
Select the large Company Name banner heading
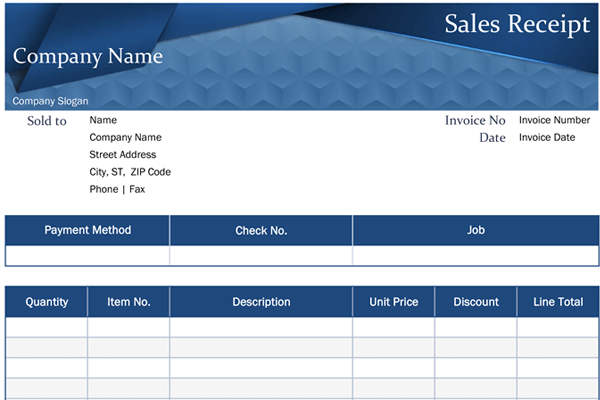coord(88,56)
